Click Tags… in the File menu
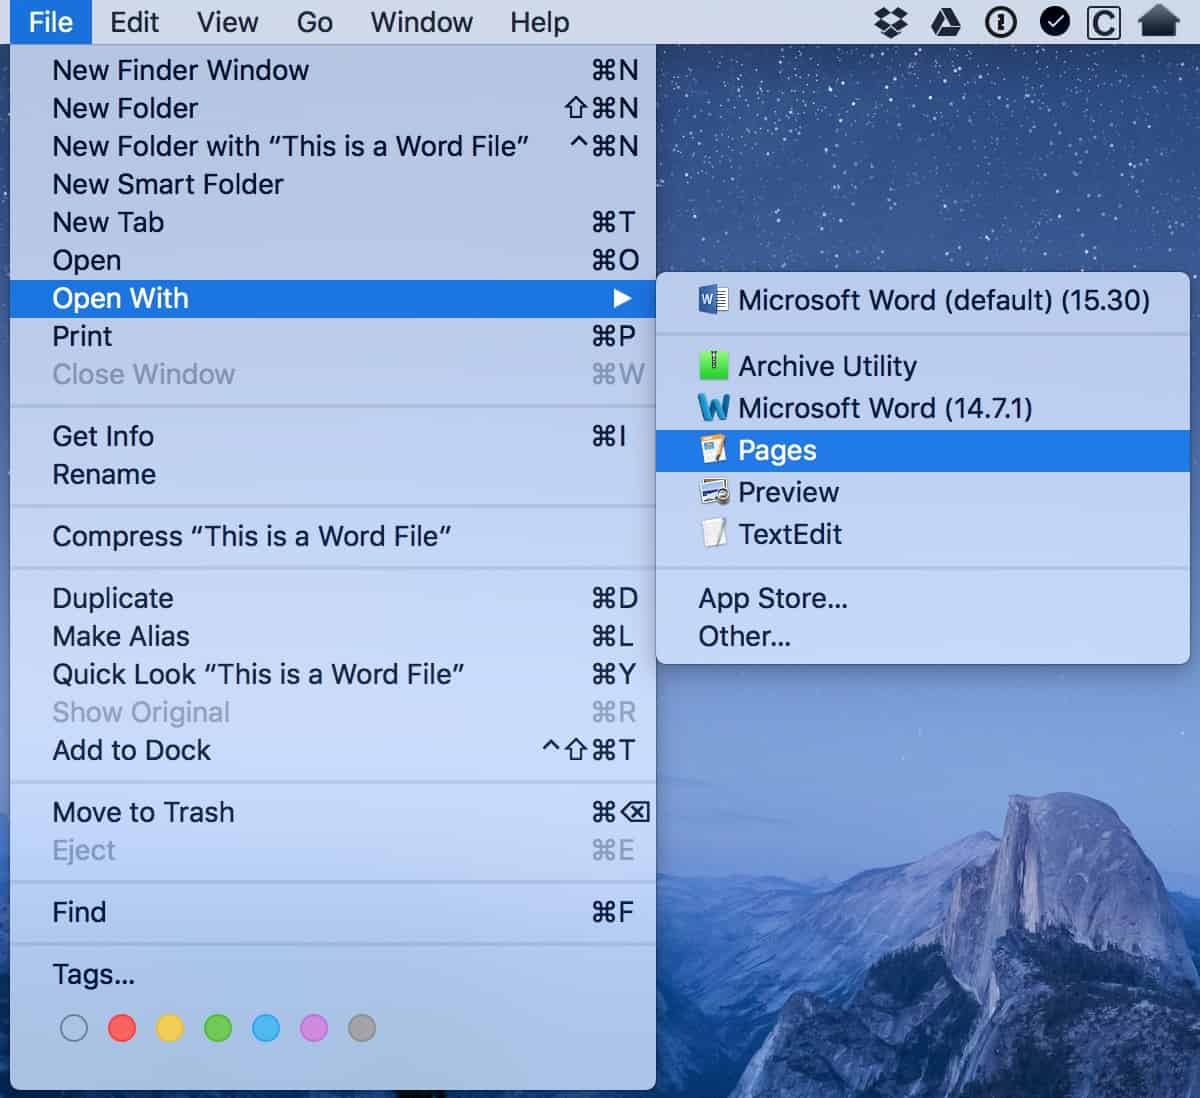Viewport: 1200px width, 1098px height. point(93,974)
